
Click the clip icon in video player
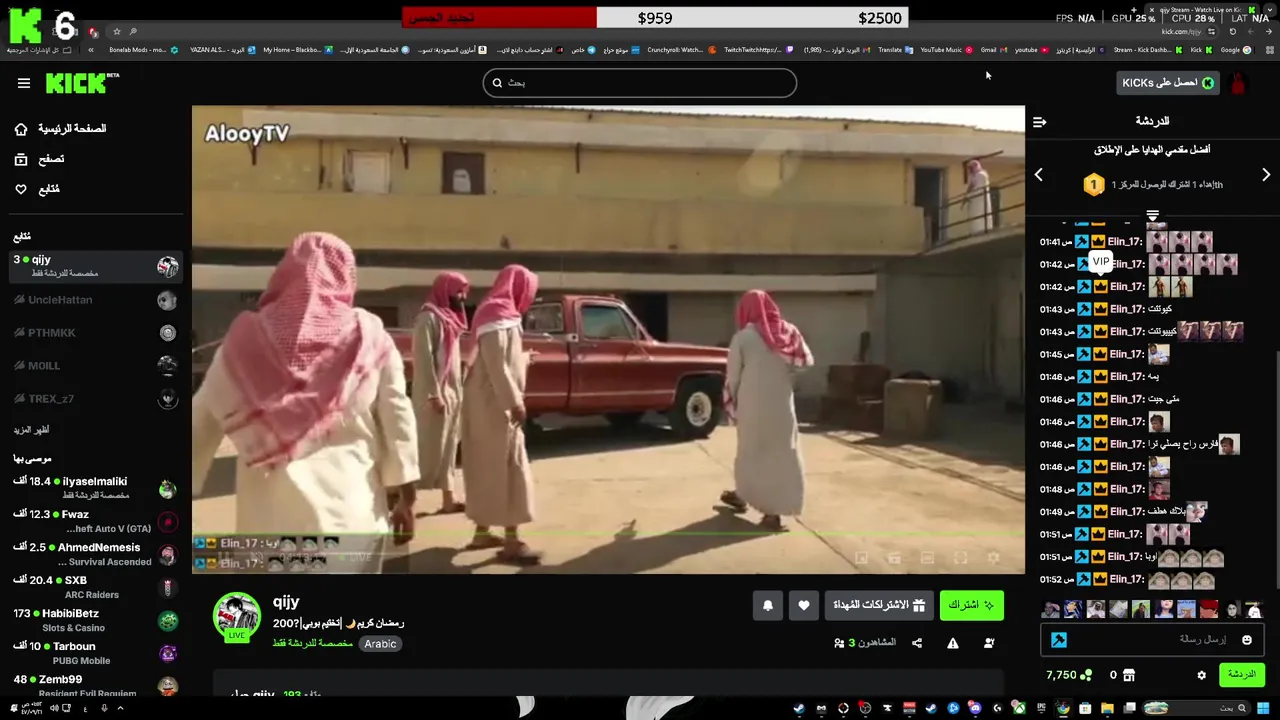[894, 557]
